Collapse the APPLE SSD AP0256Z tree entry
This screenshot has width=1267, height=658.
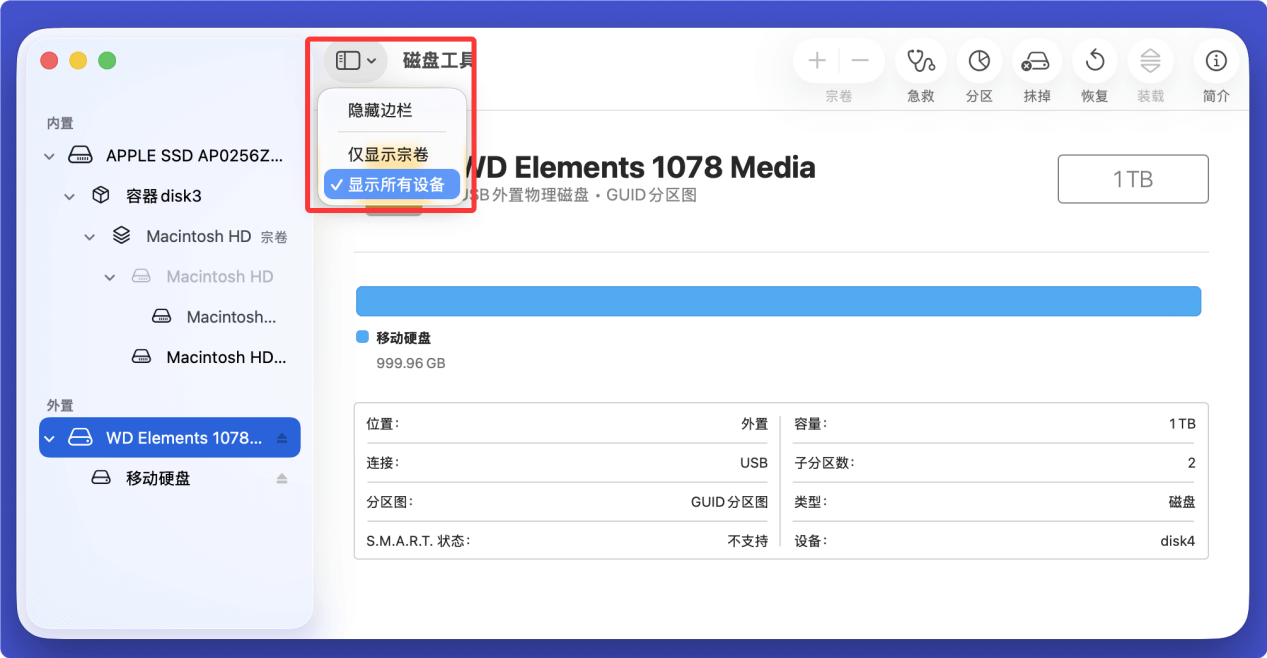(x=48, y=155)
